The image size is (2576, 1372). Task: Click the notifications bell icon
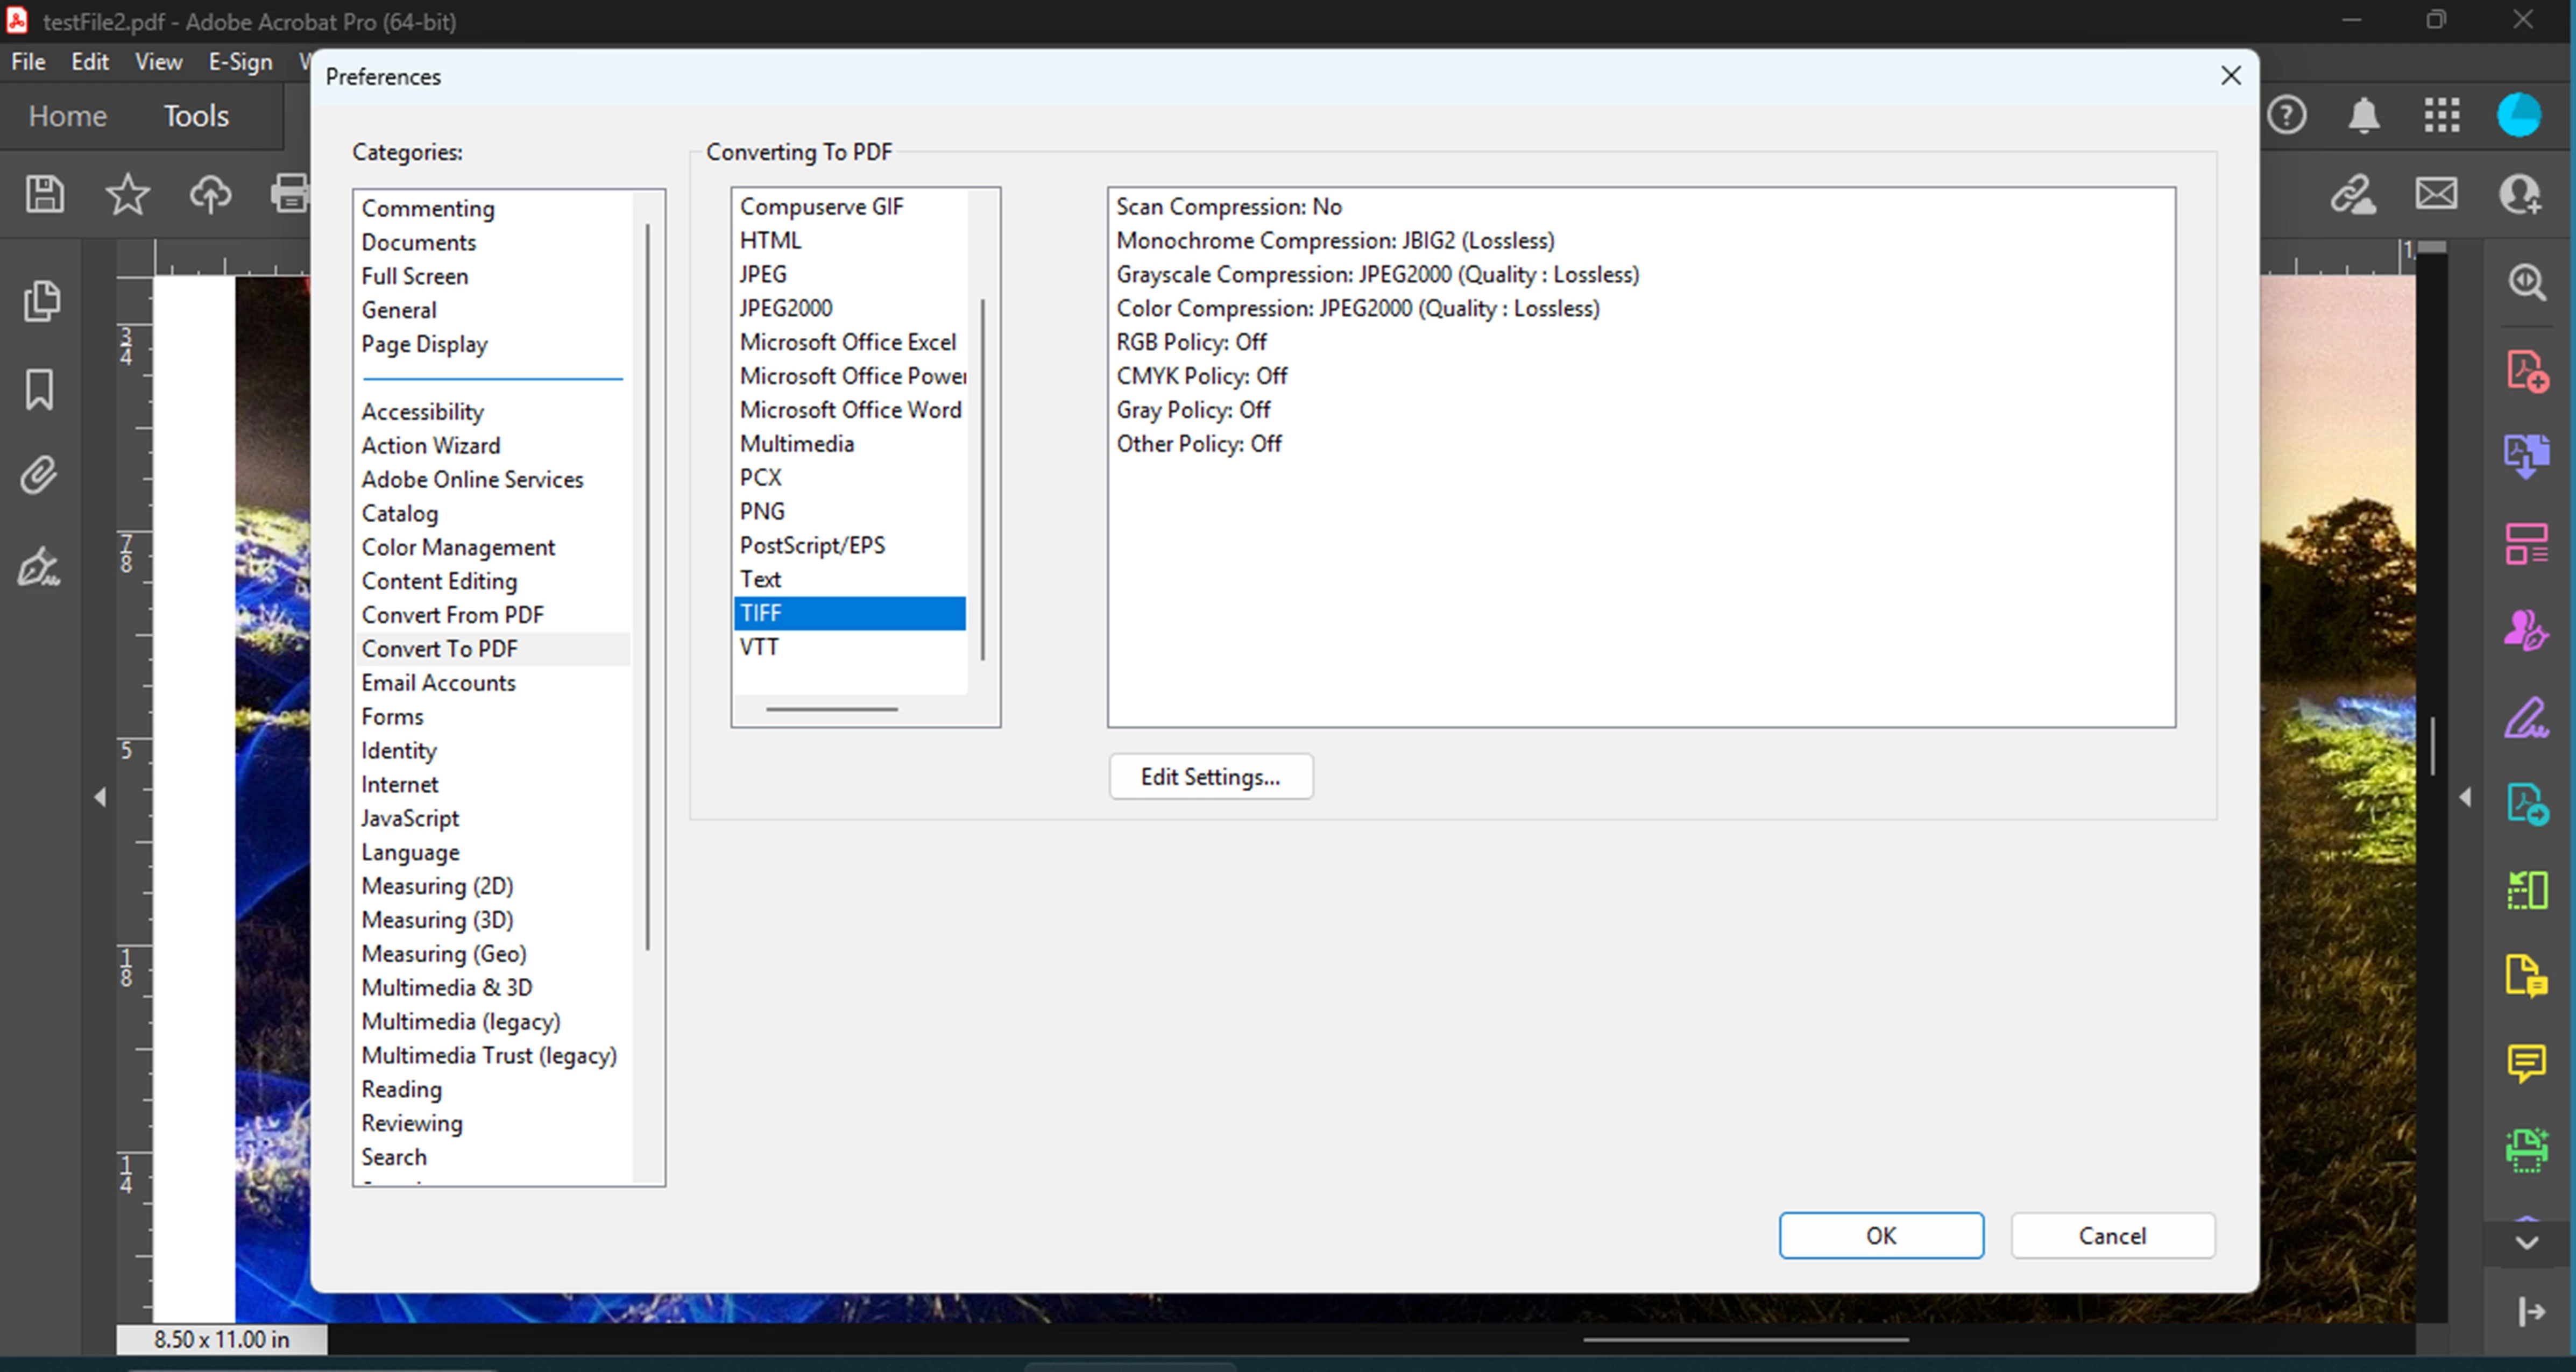pos(2363,115)
